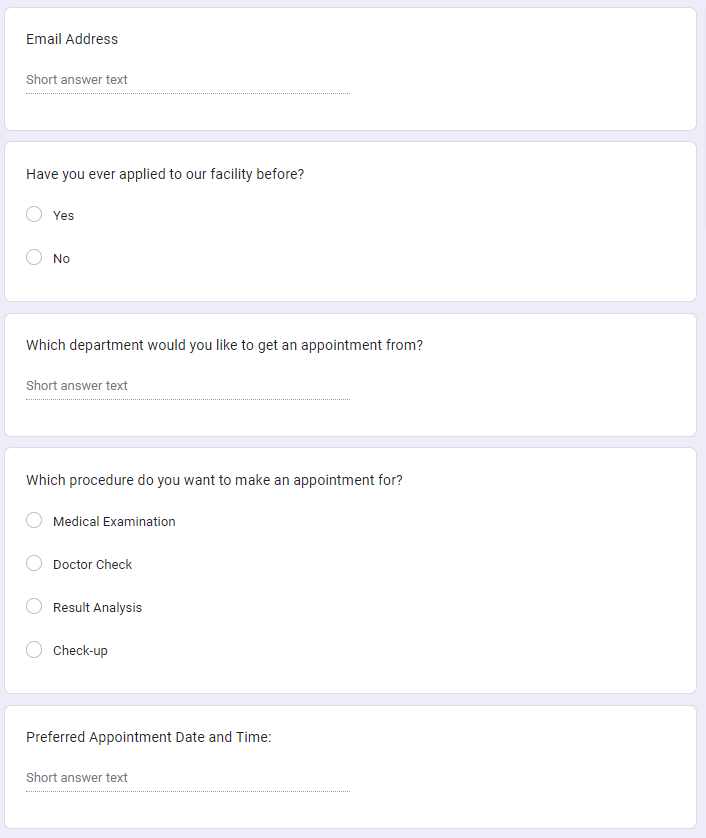706x838 pixels.
Task: Click the 'applied to our facility before' question text
Action: pyautogui.click(x=165, y=174)
